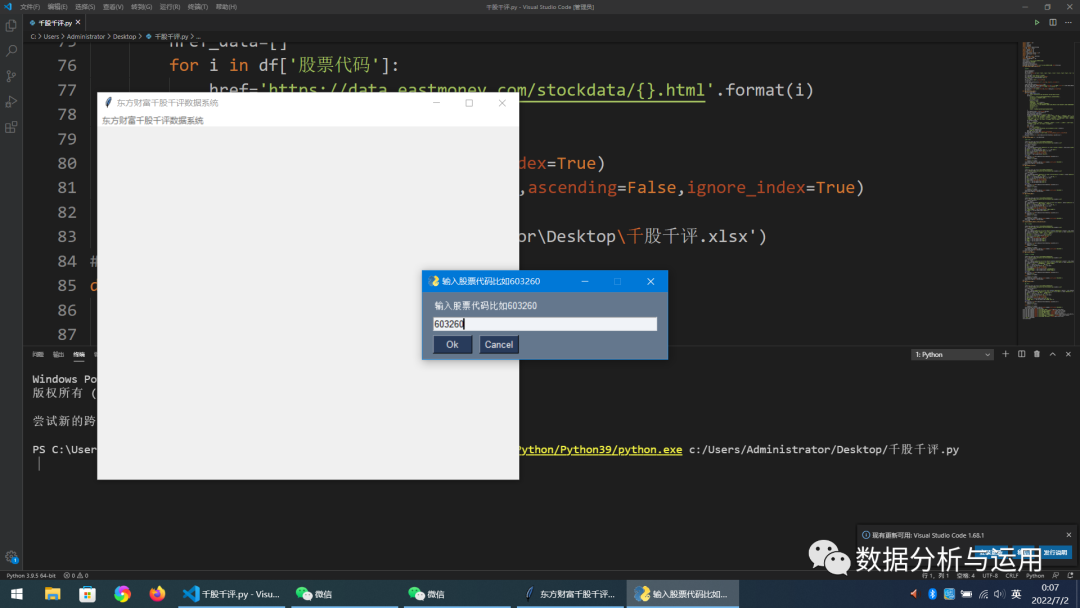Open the Search view in activity bar

click(11, 51)
